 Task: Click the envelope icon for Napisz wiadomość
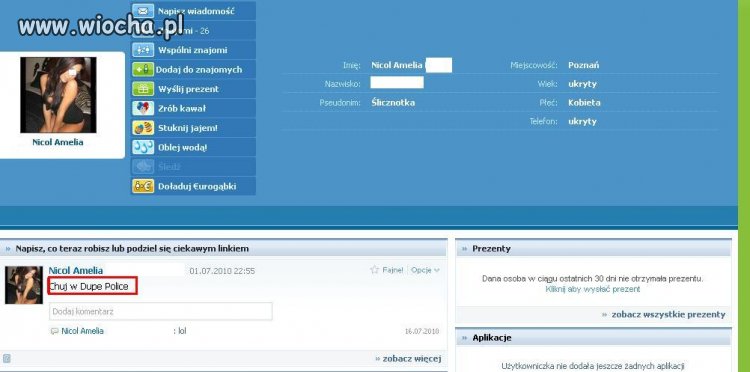143,11
